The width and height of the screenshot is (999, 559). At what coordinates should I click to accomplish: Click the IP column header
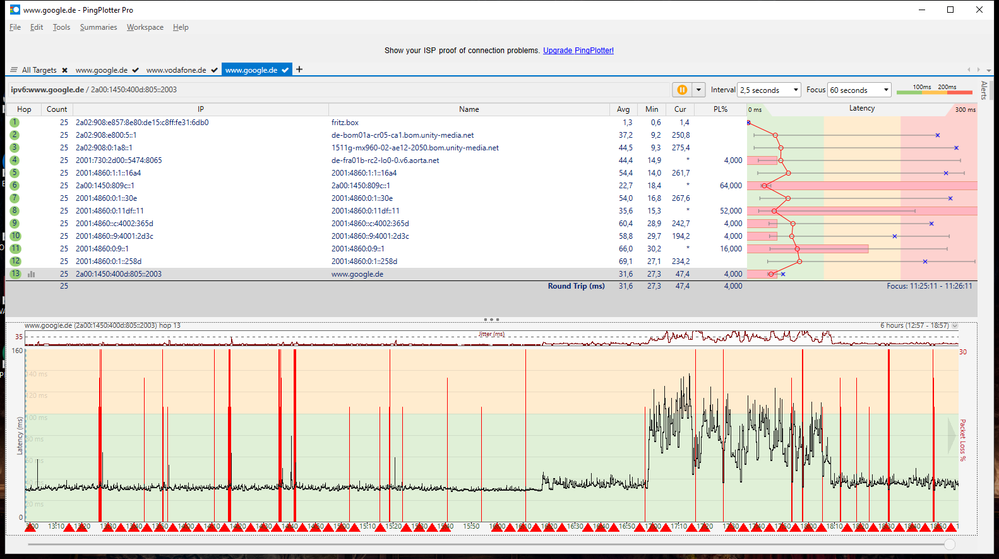point(201,110)
